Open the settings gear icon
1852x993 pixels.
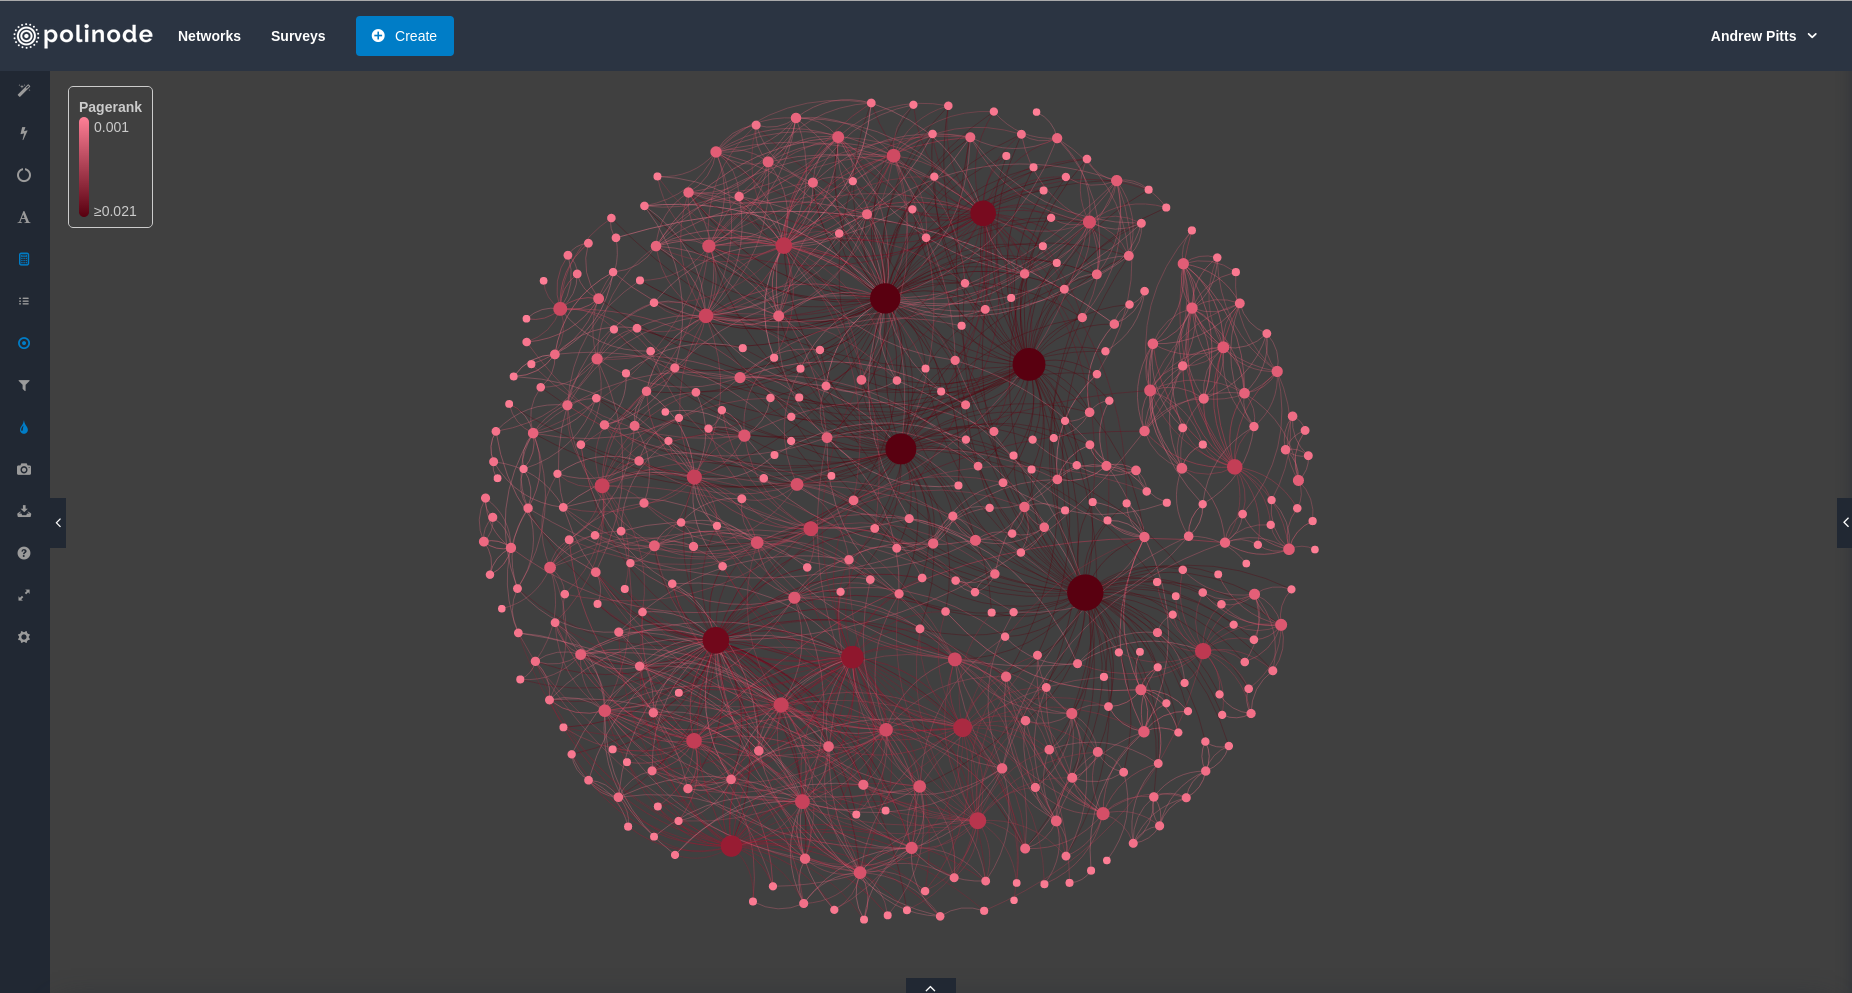pos(24,637)
